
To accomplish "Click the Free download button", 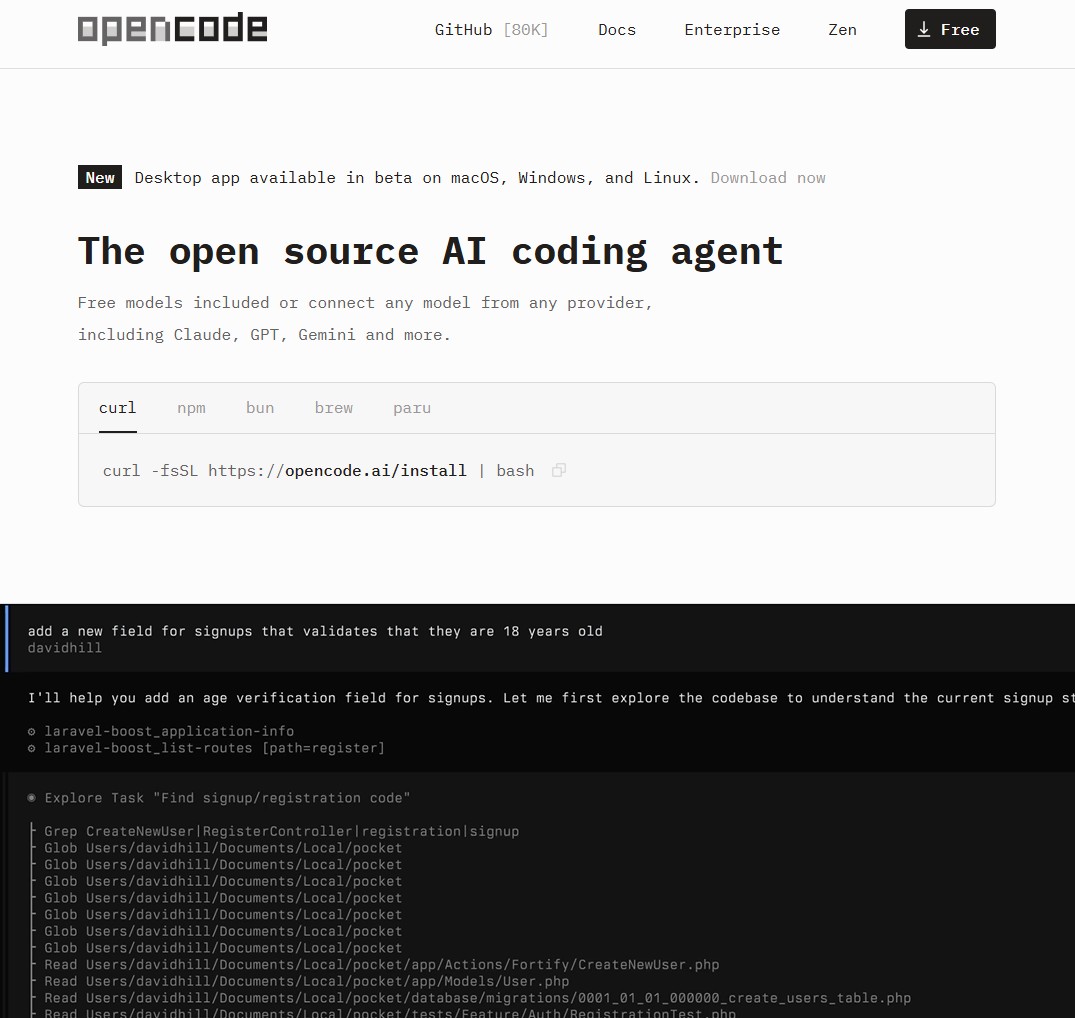I will click(x=950, y=29).
